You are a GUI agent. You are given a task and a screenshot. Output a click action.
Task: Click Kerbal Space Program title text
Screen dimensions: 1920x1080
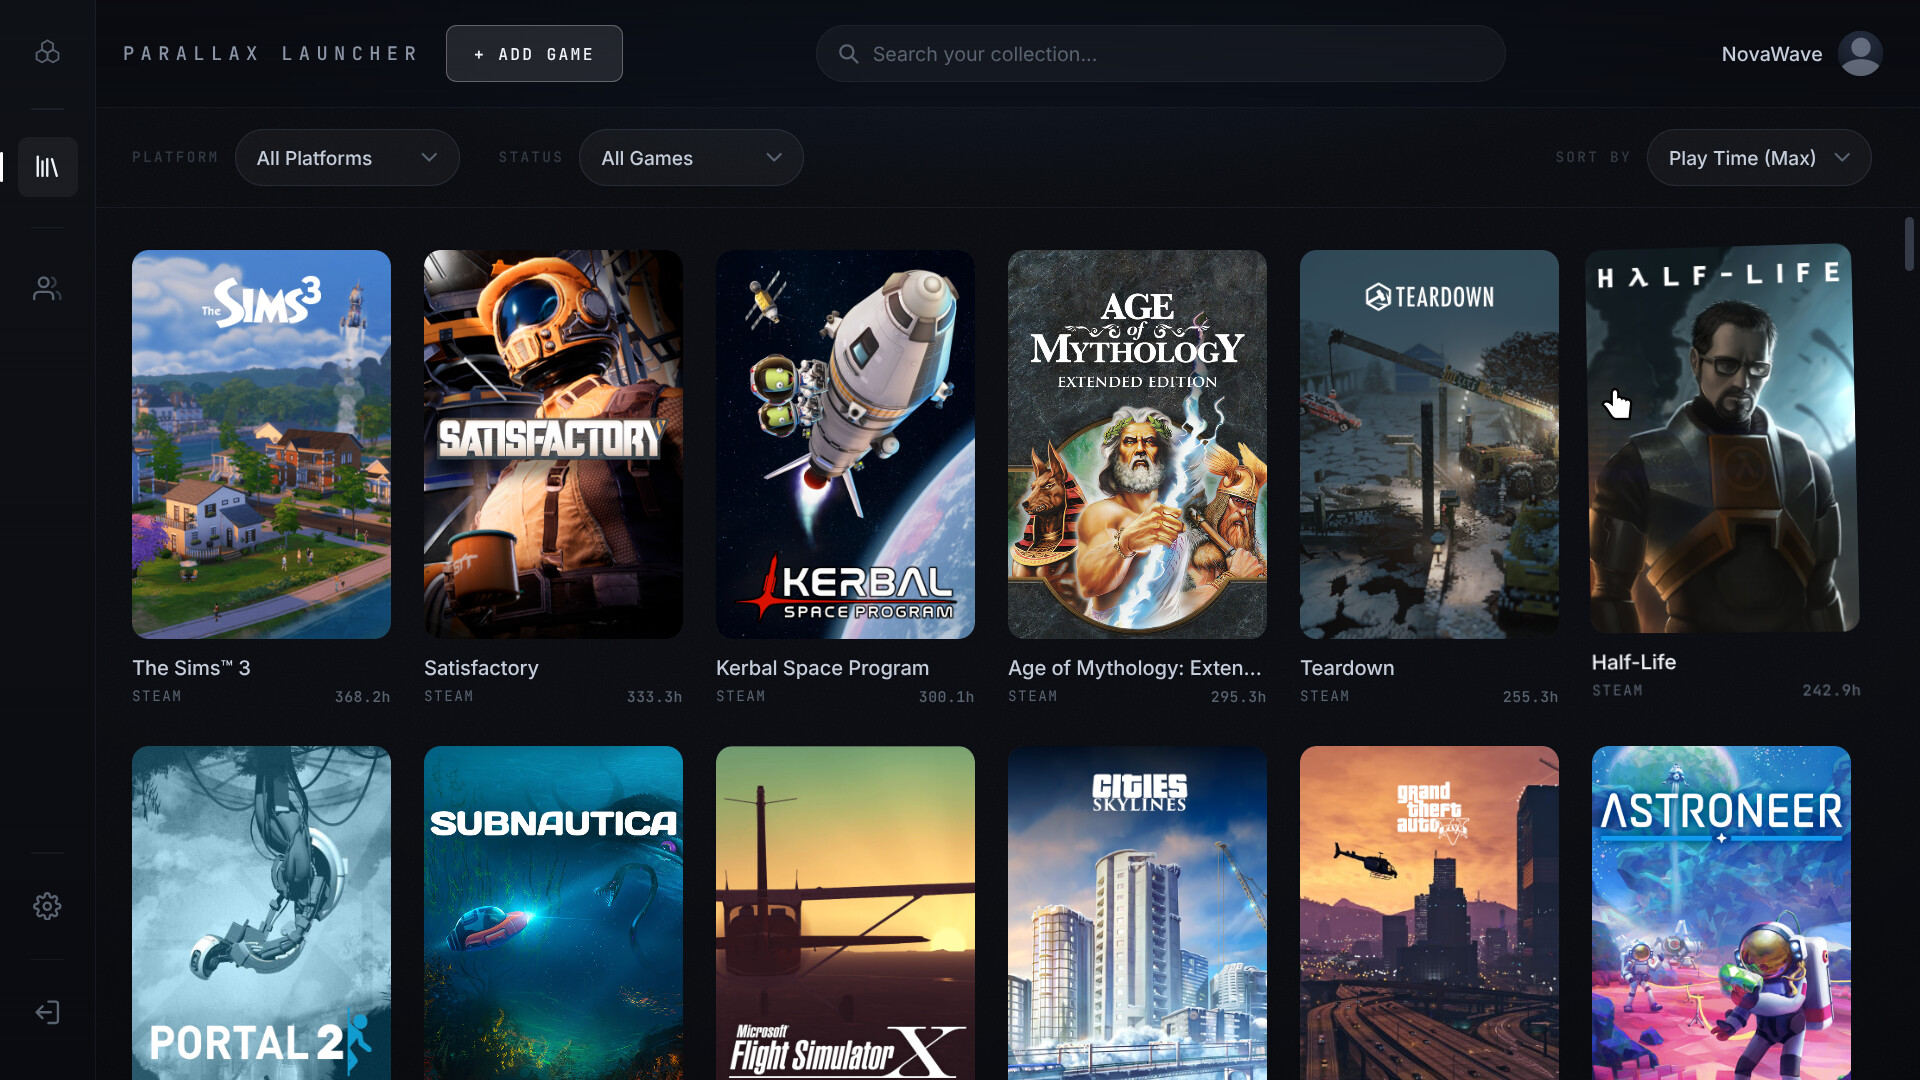pyautogui.click(x=822, y=668)
